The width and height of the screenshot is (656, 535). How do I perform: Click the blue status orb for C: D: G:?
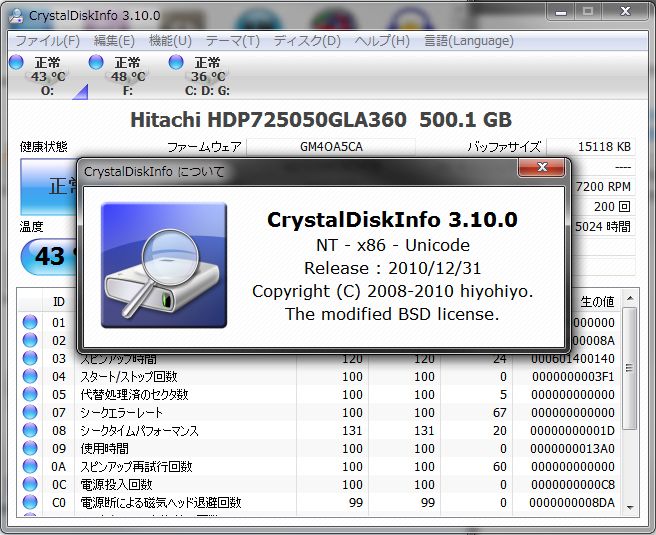pos(176,62)
